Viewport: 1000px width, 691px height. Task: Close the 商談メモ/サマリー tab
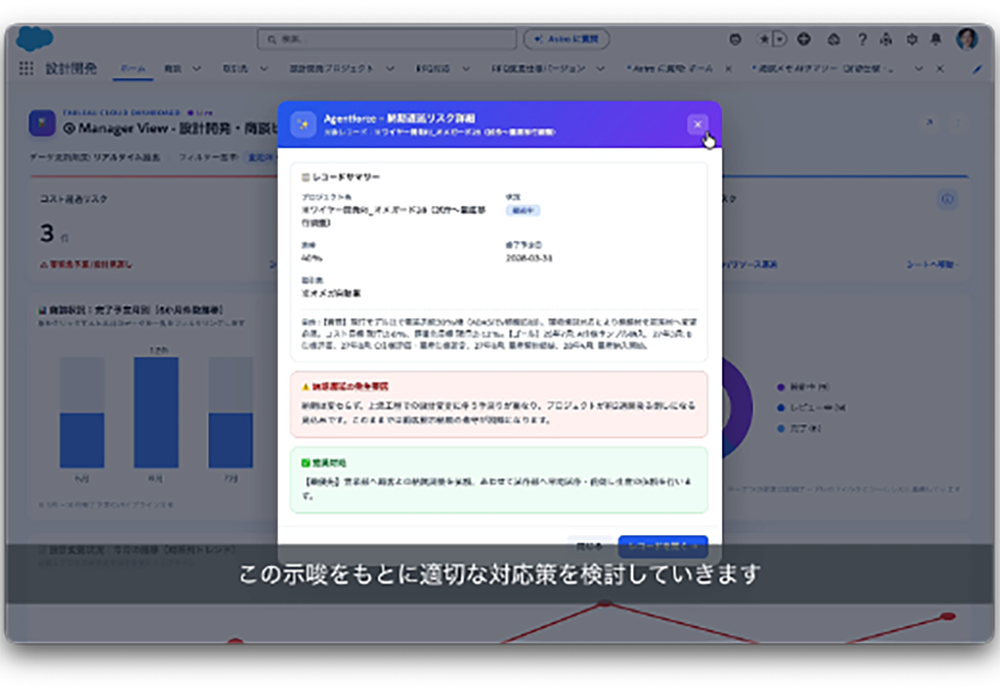click(x=939, y=68)
